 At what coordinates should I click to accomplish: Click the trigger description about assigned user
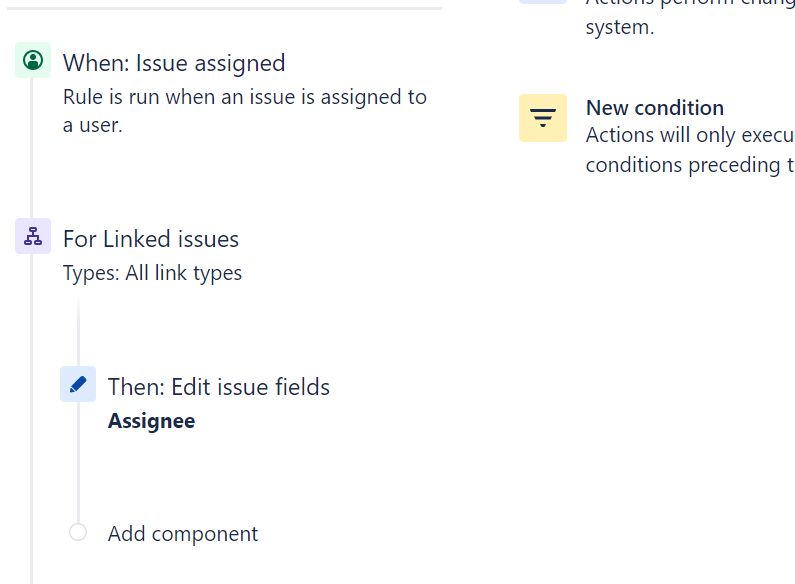point(244,111)
